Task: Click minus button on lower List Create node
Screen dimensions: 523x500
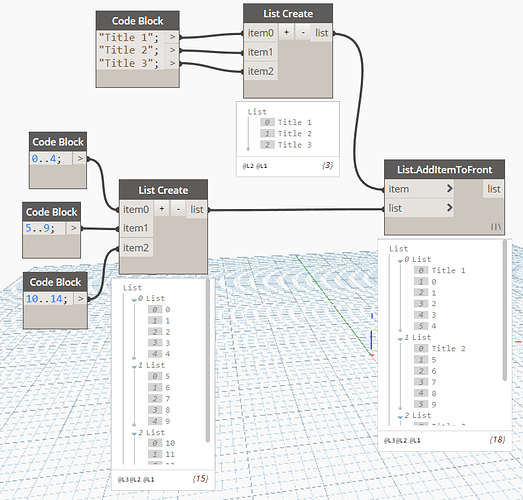Action: (178, 209)
